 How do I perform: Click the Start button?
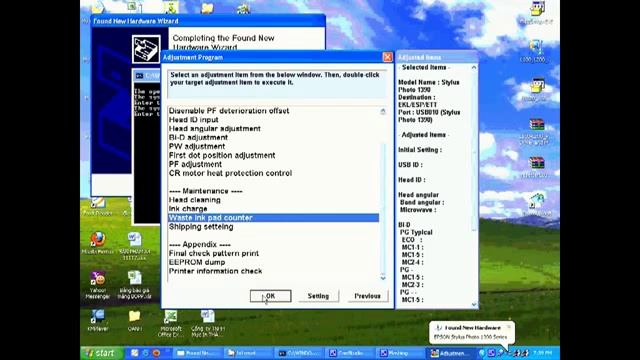(102, 353)
